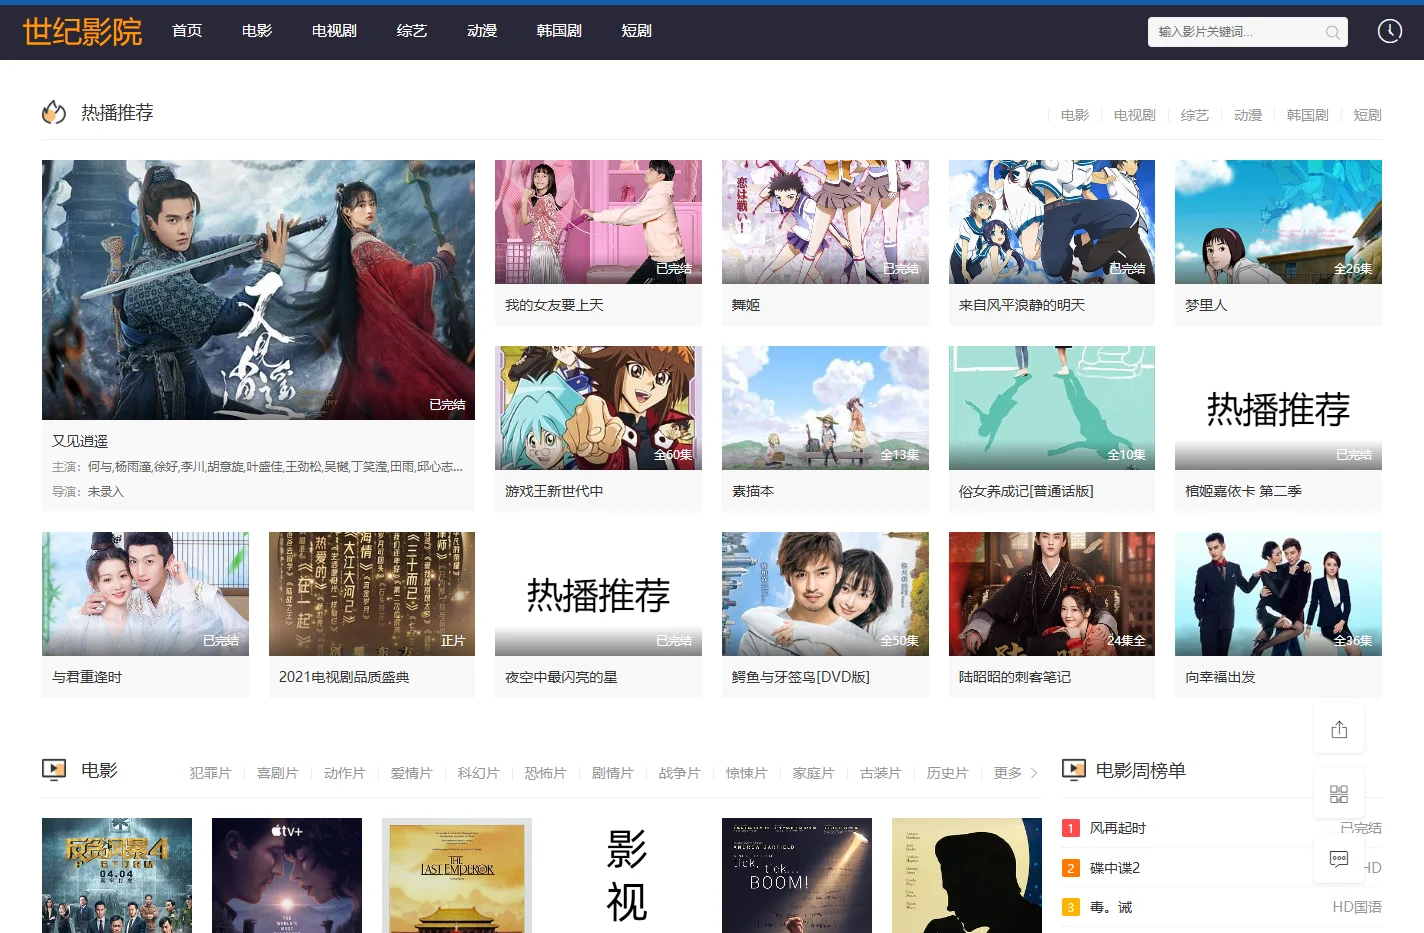The image size is (1424, 933).
Task: Select the 战争片 movie genre
Action: [679, 773]
